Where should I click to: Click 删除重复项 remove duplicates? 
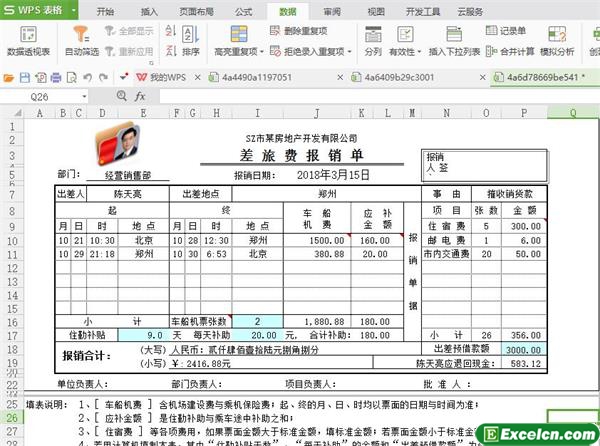click(x=298, y=31)
